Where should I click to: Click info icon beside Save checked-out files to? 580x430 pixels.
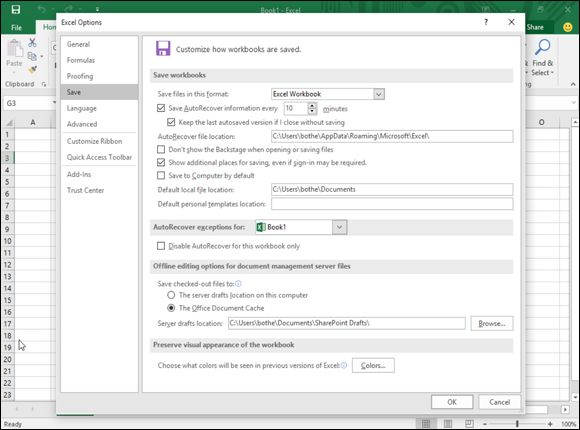click(238, 284)
